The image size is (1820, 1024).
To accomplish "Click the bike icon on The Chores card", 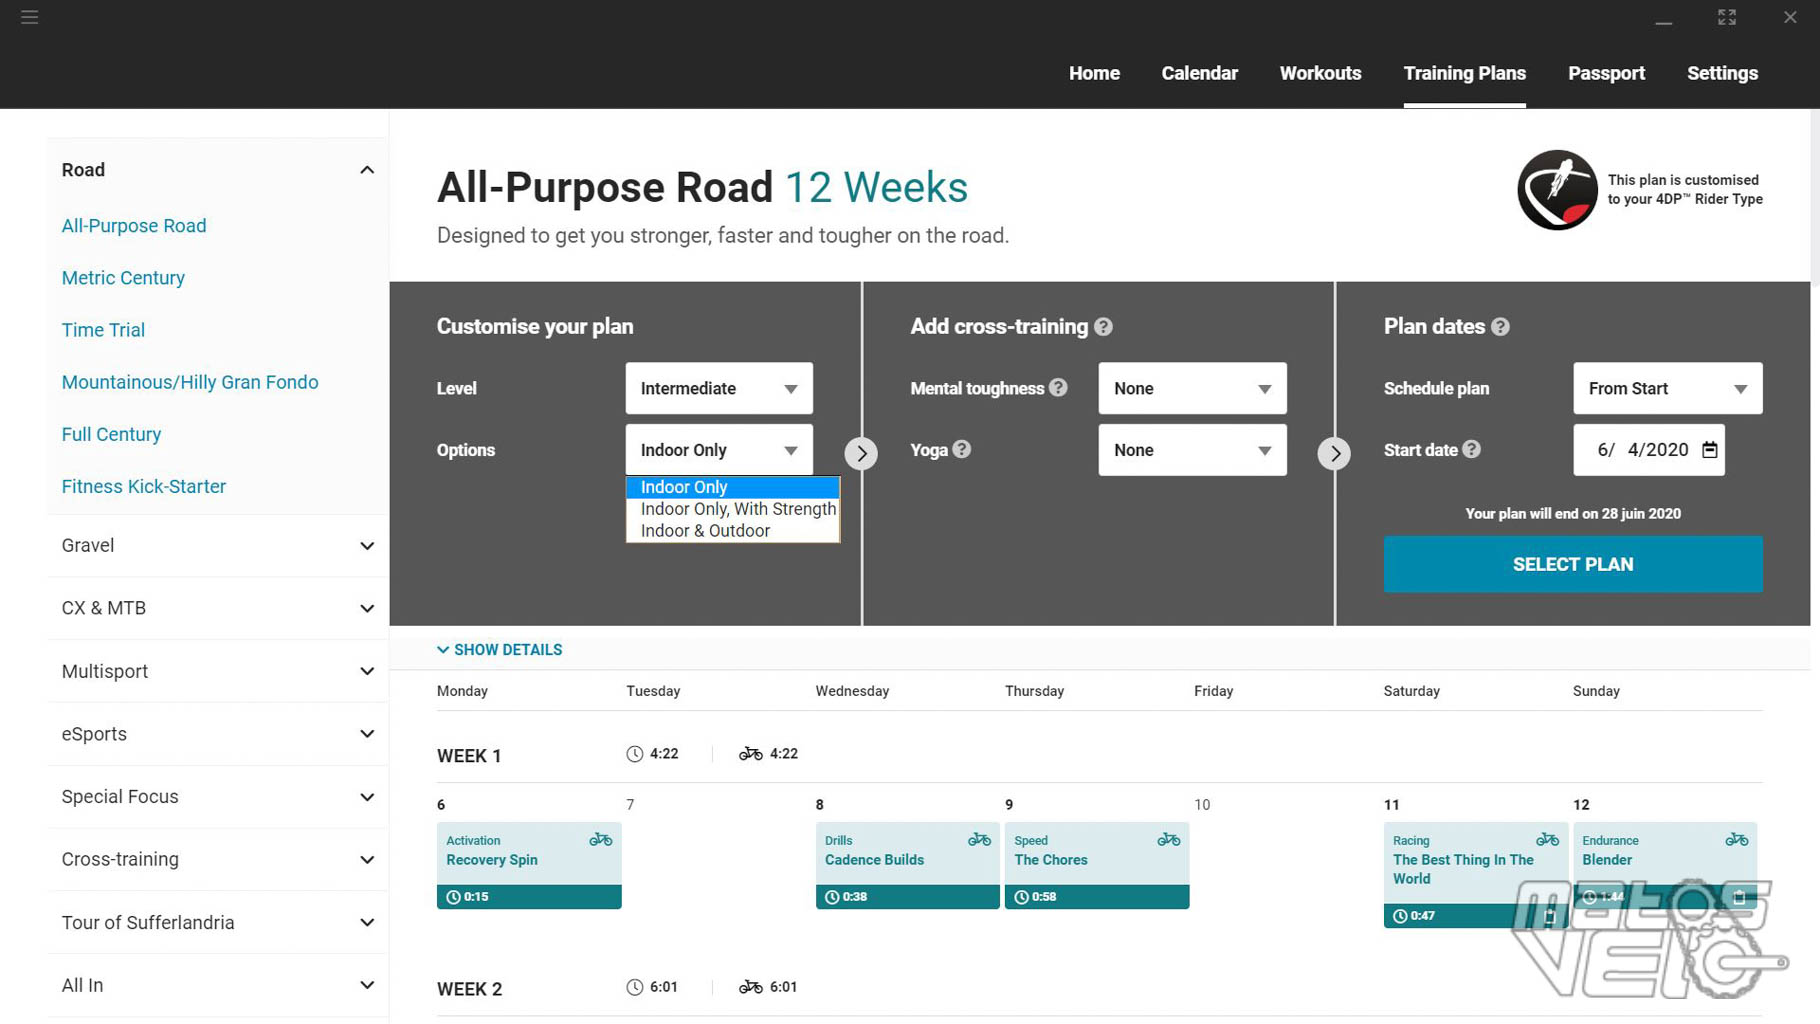I will (1169, 840).
